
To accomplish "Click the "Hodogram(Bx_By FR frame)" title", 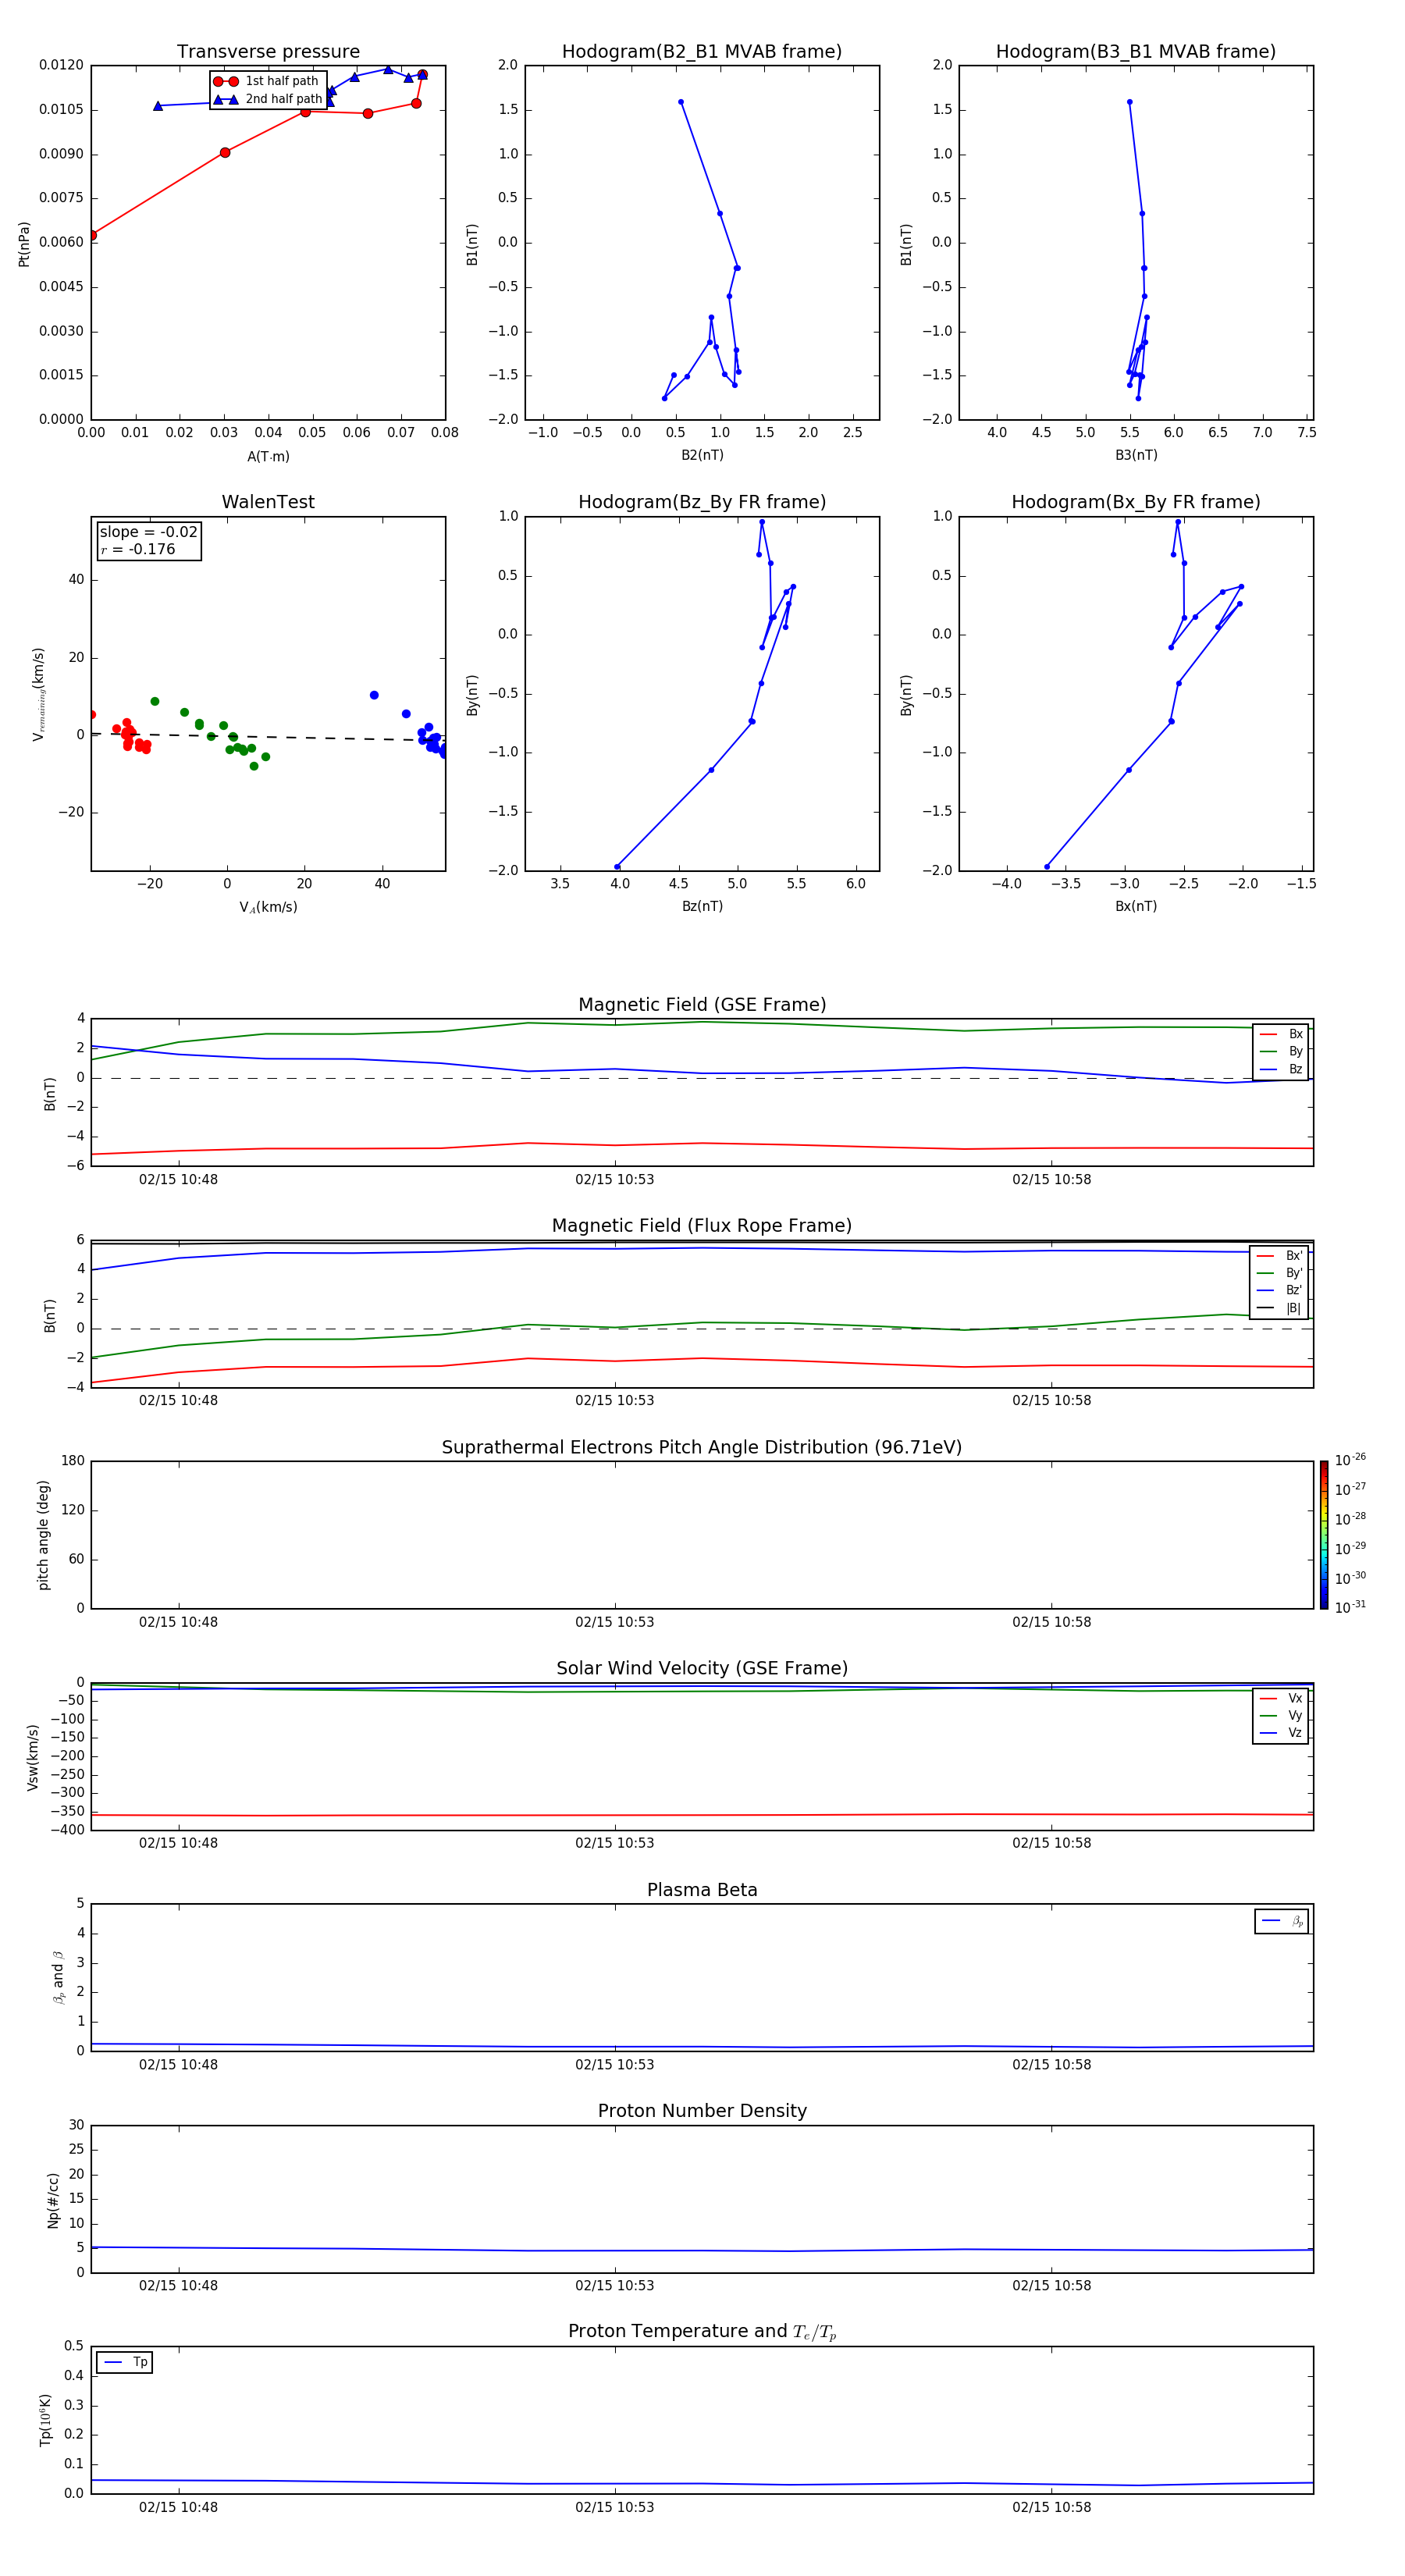I will point(1136,502).
